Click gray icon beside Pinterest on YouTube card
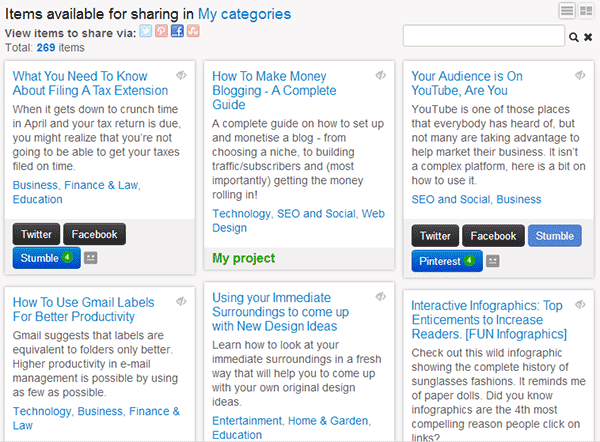The height and width of the screenshot is (442, 600). 493,261
